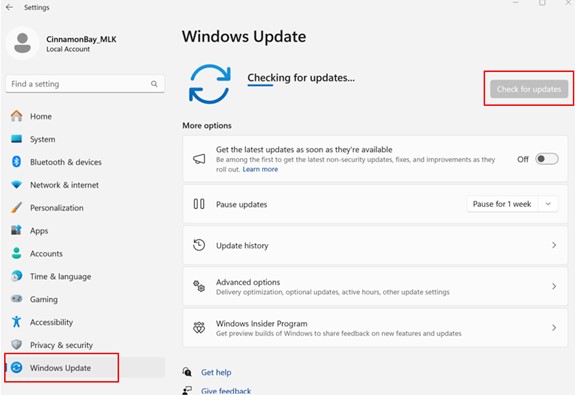This screenshot has height=395, width=575.
Task: Click the checking for updates progress bar
Action: tap(260, 85)
